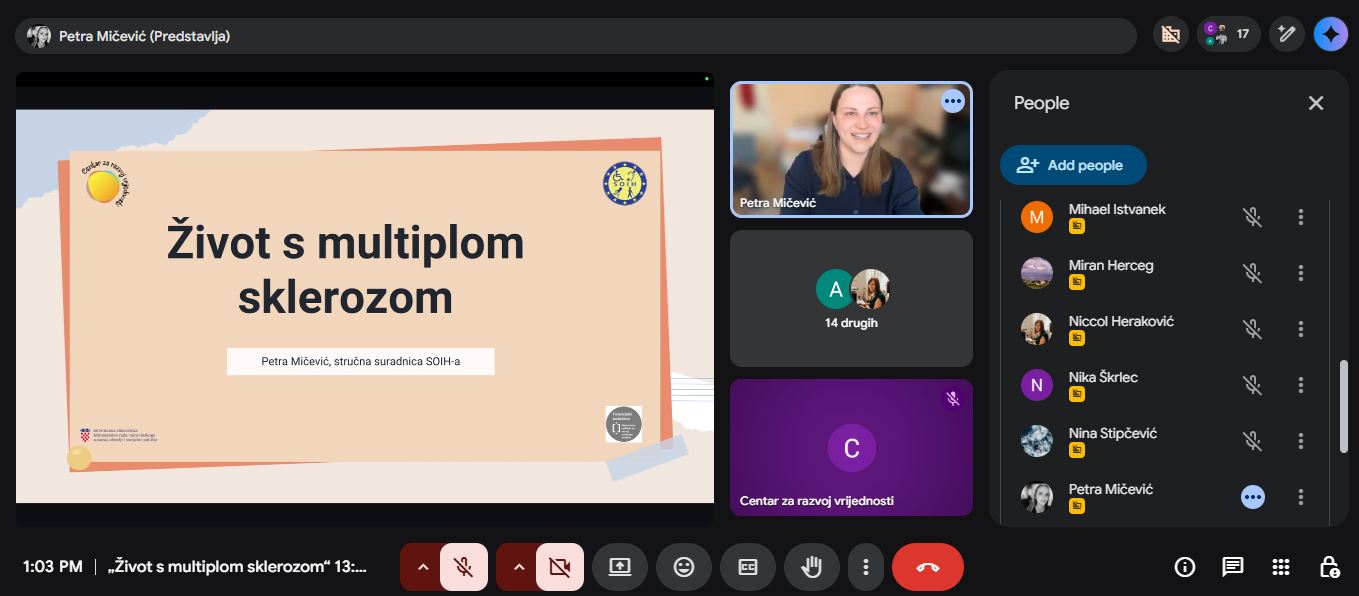Open the chat messages panel
Image resolution: width=1359 pixels, height=596 pixels.
(x=1233, y=567)
